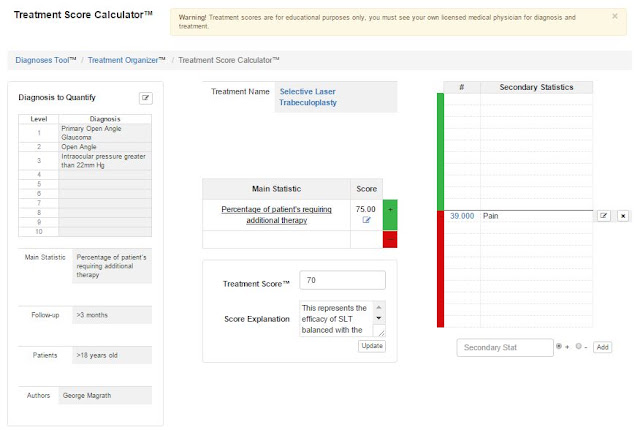Edit the Pain secondary statistic

604,216
